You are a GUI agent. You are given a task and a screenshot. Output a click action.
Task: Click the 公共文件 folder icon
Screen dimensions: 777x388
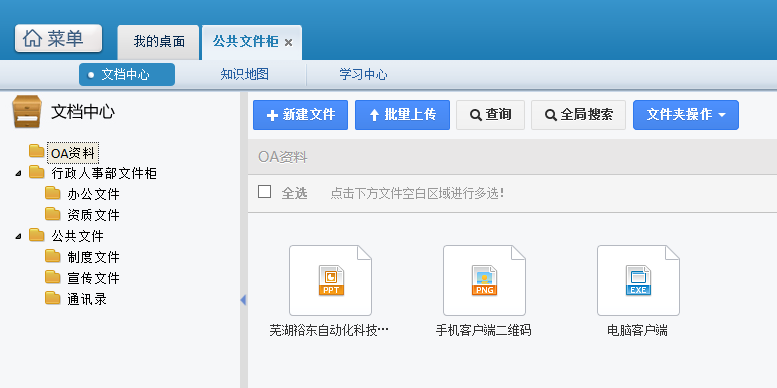click(x=37, y=234)
